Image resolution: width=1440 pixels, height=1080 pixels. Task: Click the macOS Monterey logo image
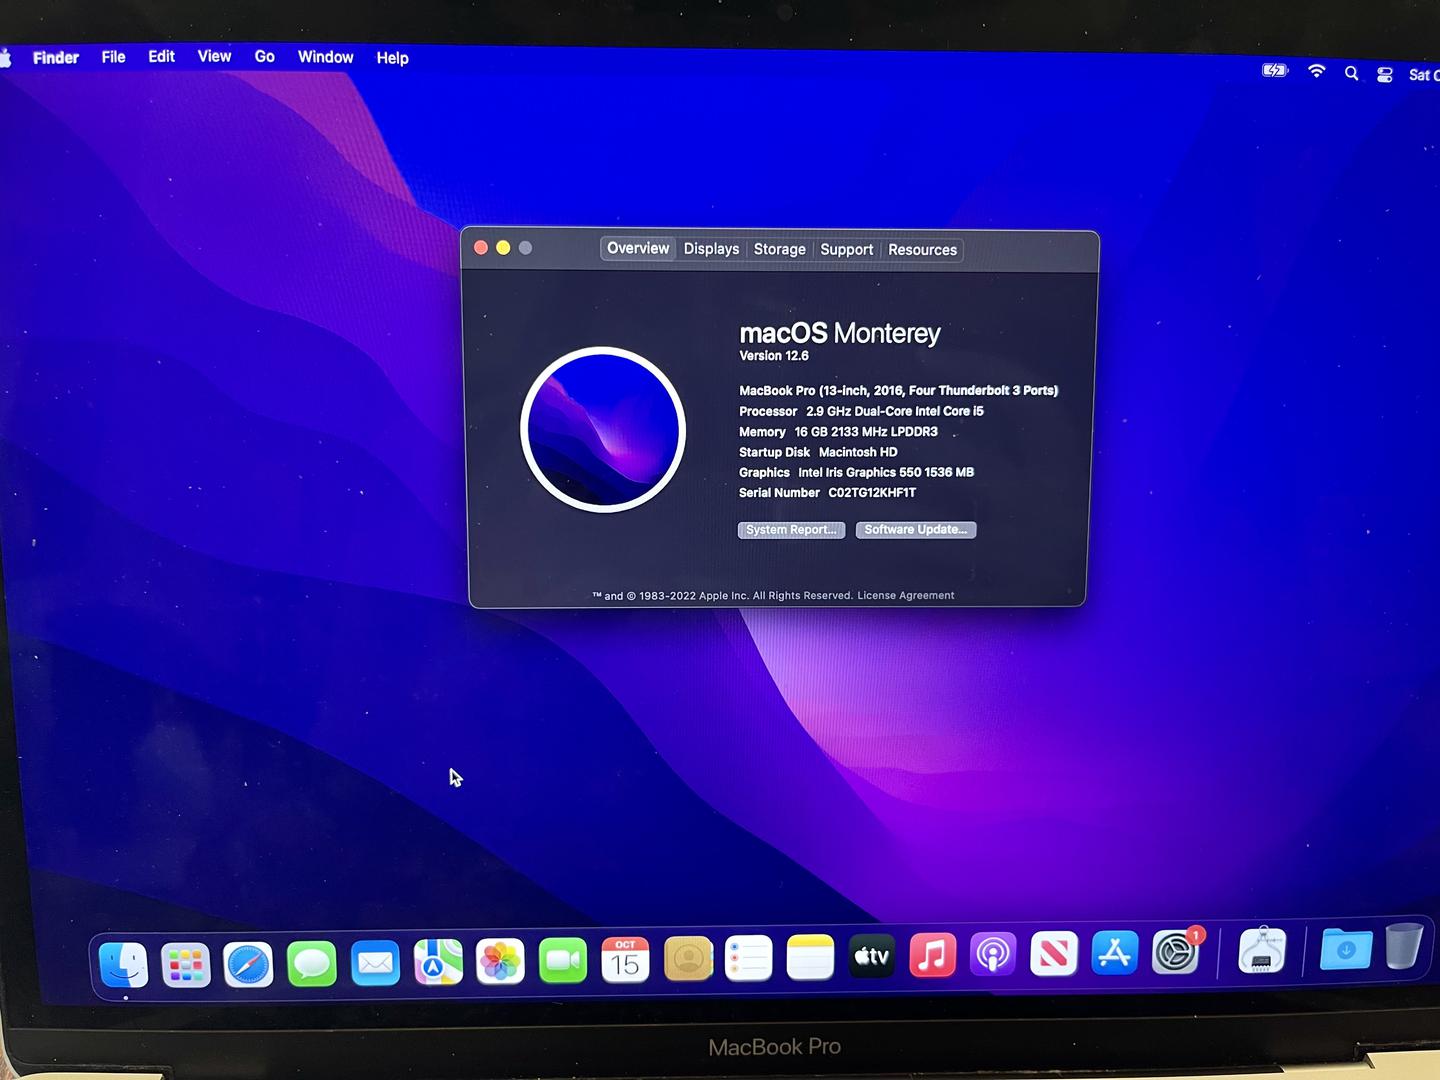(x=603, y=430)
